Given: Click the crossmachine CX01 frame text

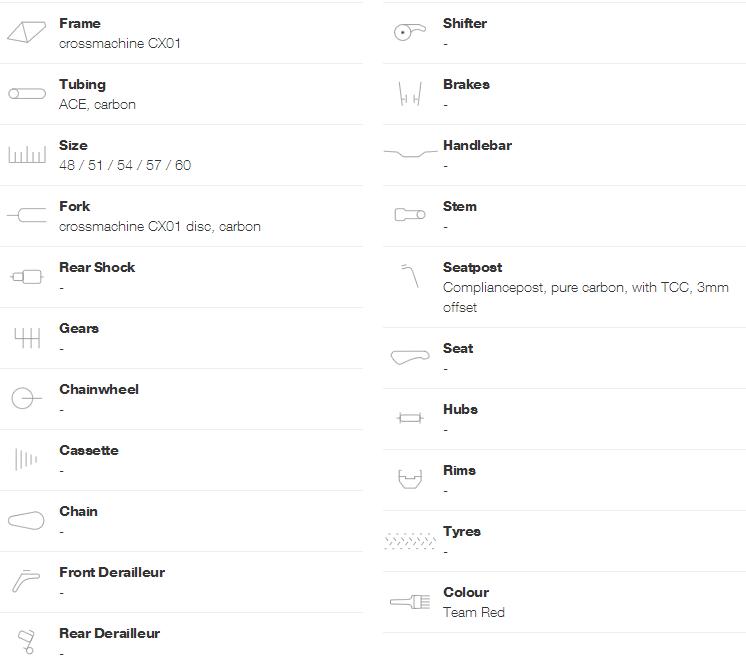Looking at the screenshot, I should coord(120,43).
